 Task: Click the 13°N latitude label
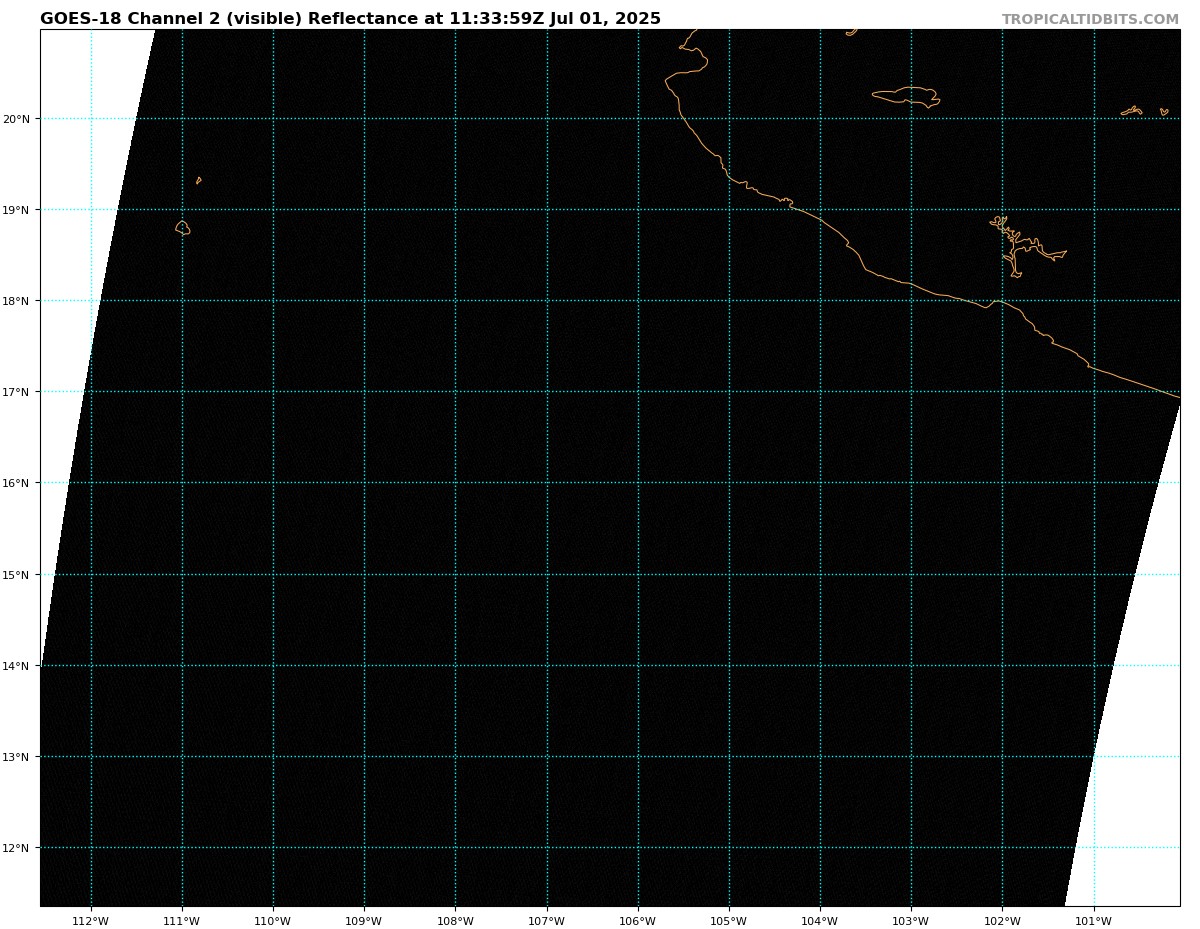coord(16,757)
